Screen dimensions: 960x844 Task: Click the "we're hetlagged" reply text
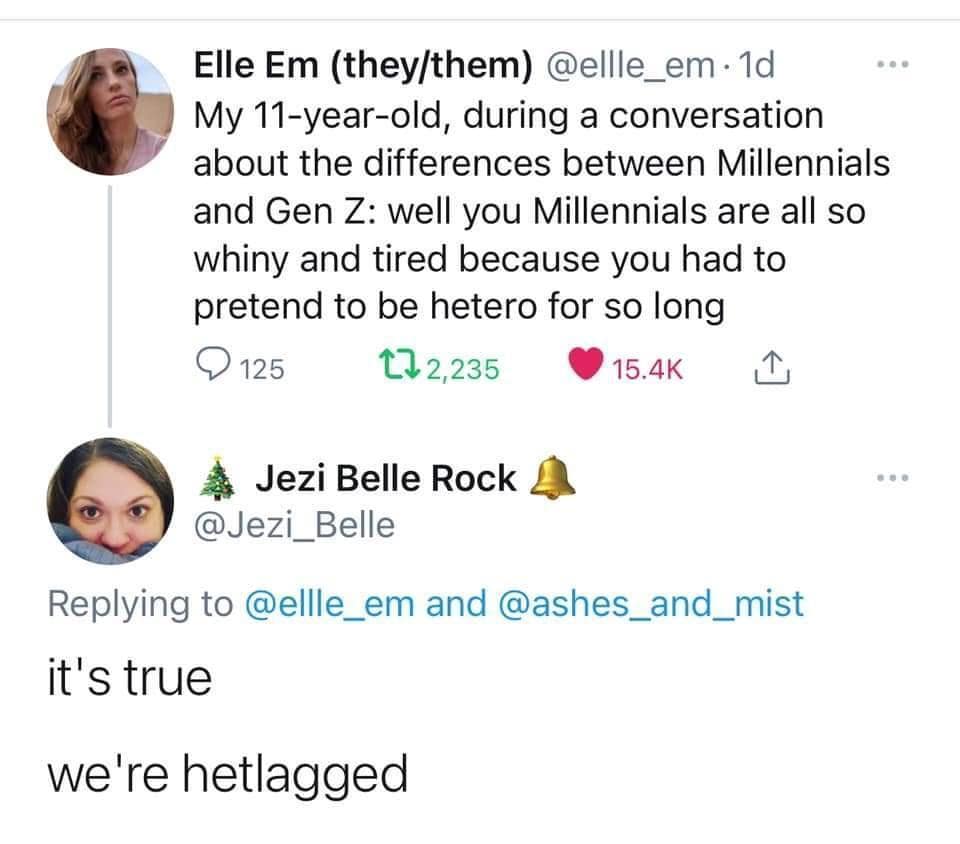tap(228, 773)
